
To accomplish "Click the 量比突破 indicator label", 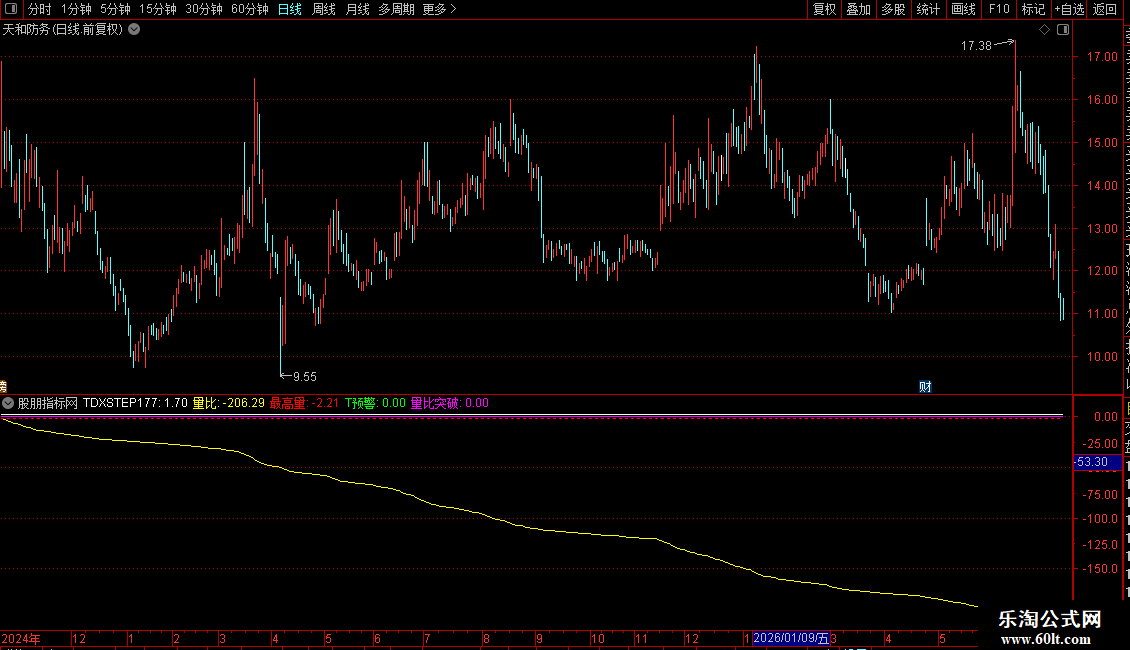I will tap(450, 404).
